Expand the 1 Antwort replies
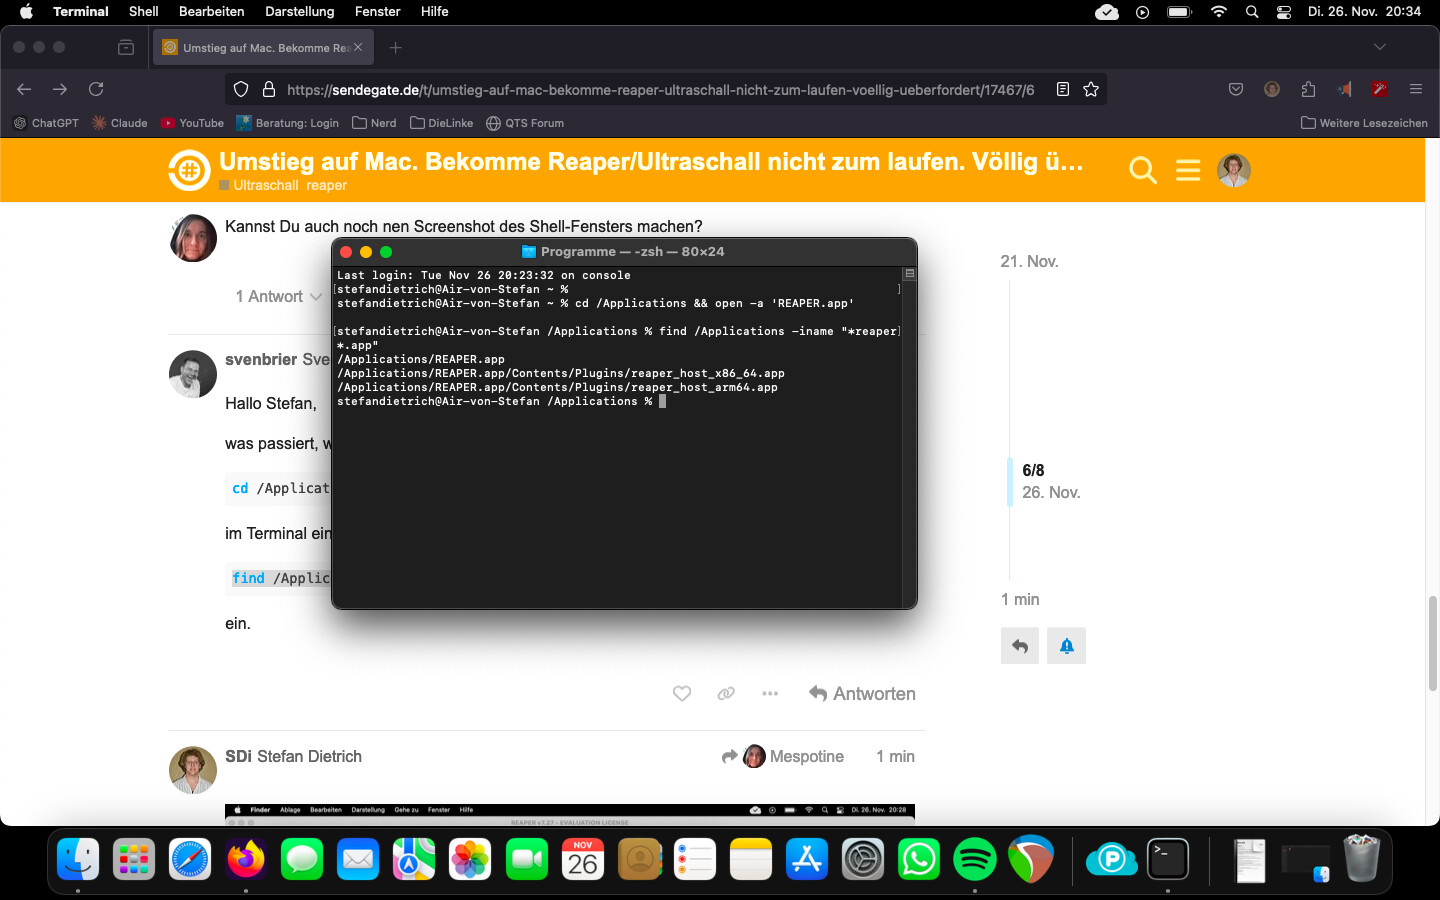The width and height of the screenshot is (1440, 900). [x=279, y=297]
